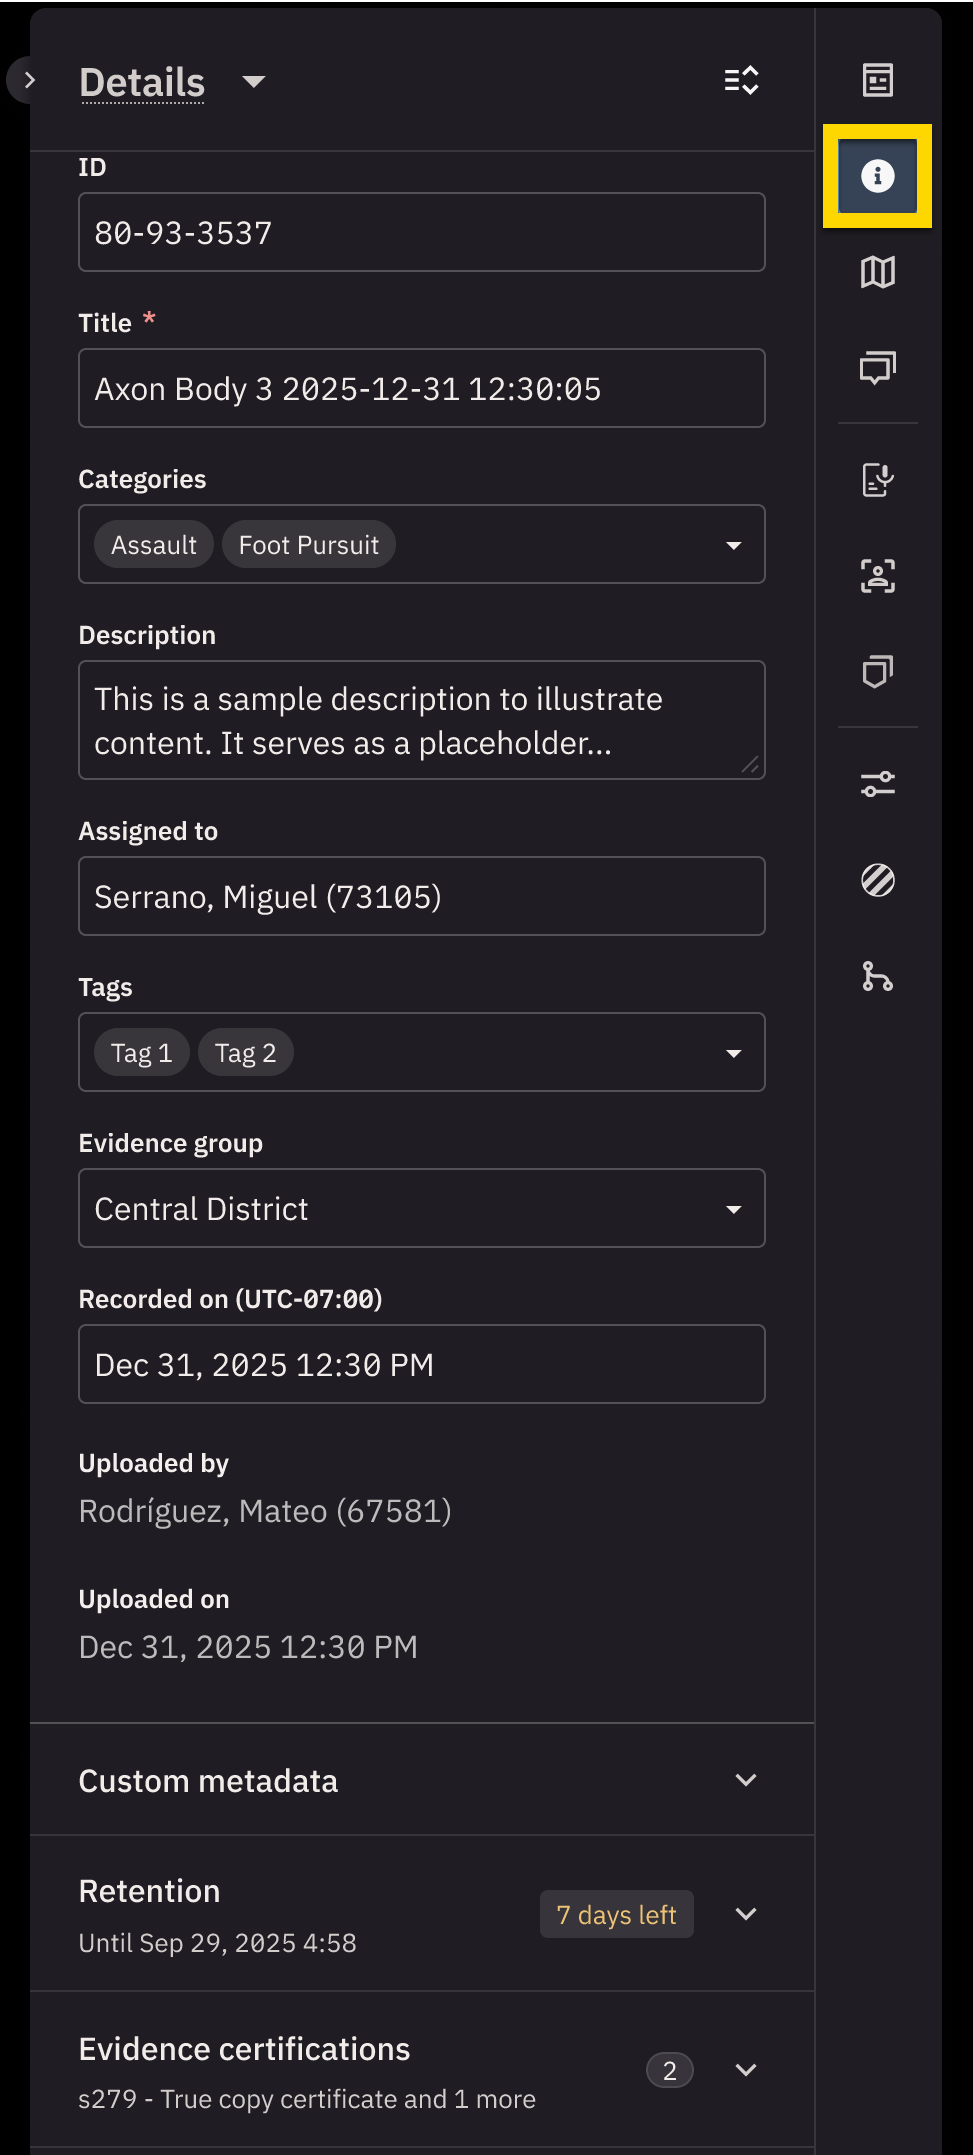Image resolution: width=973 pixels, height=2155 pixels.
Task: Open the comments panel icon
Action: [x=877, y=368]
